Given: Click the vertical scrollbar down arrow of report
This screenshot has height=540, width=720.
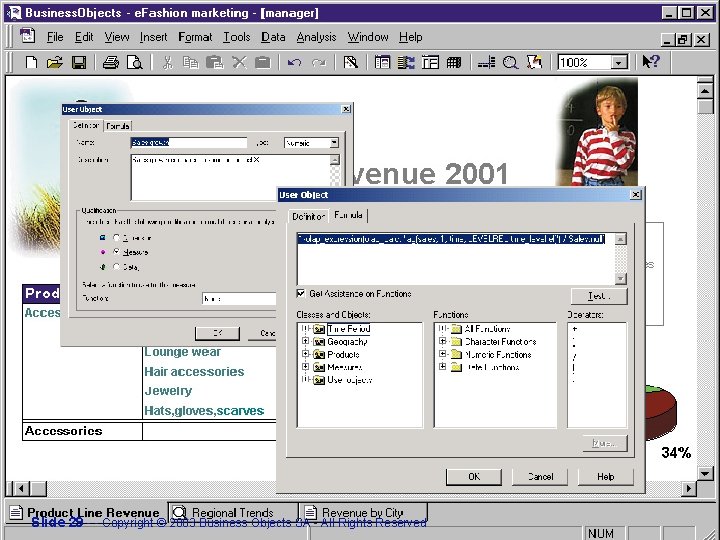Looking at the screenshot, I should click(704, 473).
